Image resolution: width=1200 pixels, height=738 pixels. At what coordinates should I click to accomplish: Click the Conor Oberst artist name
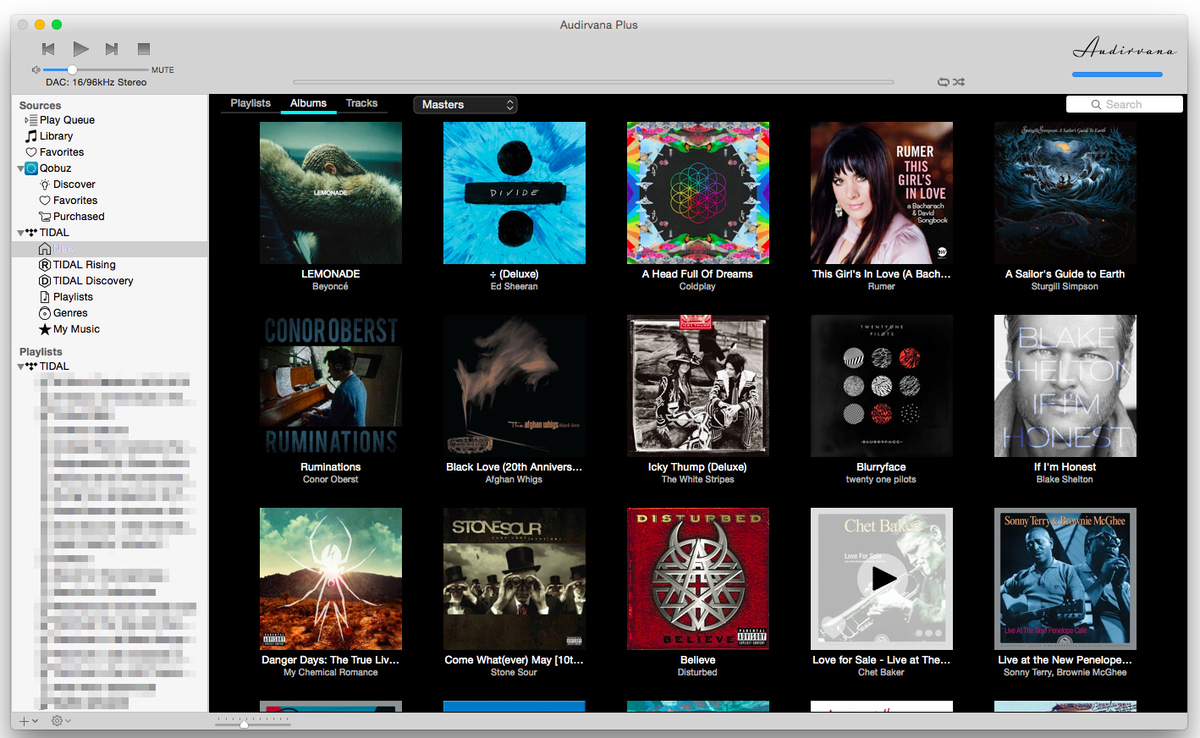click(x=331, y=480)
